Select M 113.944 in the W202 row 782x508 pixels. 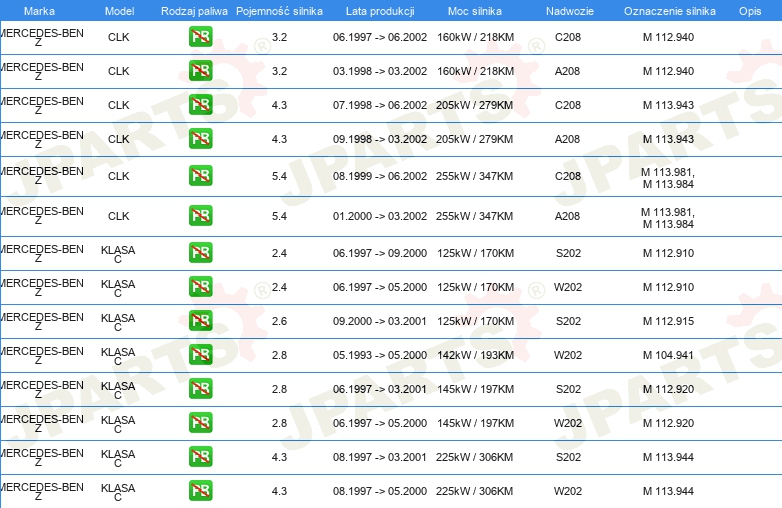point(668,491)
